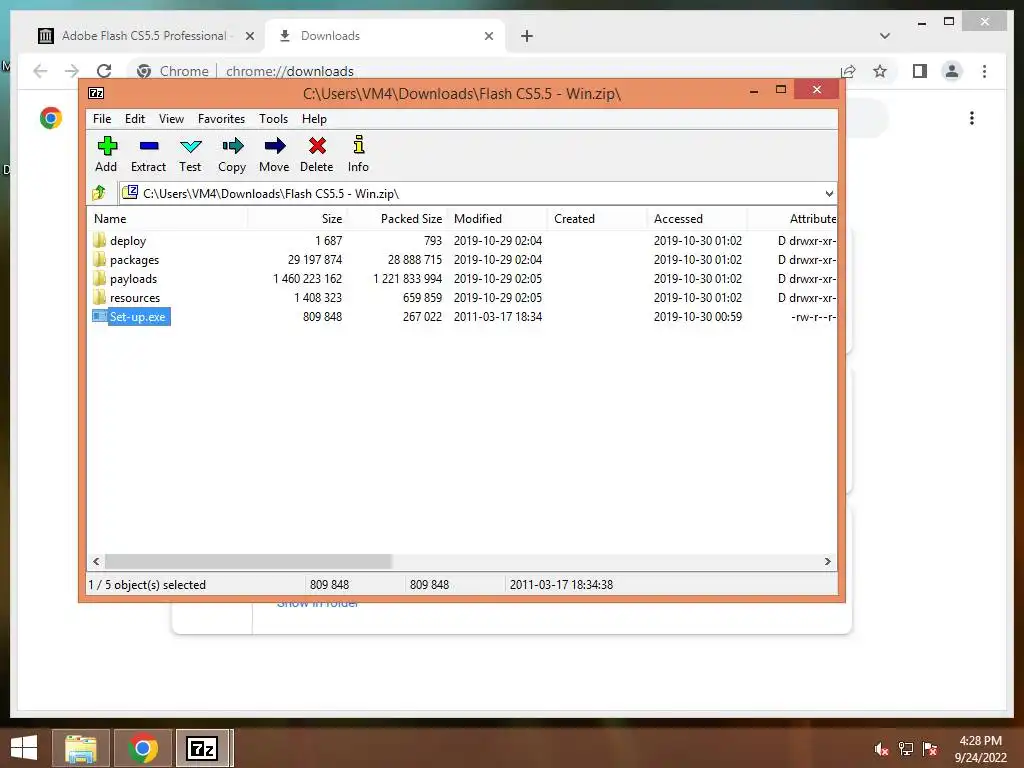This screenshot has height=768, width=1024.
Task: Click the scroll right arrow
Action: (828, 562)
